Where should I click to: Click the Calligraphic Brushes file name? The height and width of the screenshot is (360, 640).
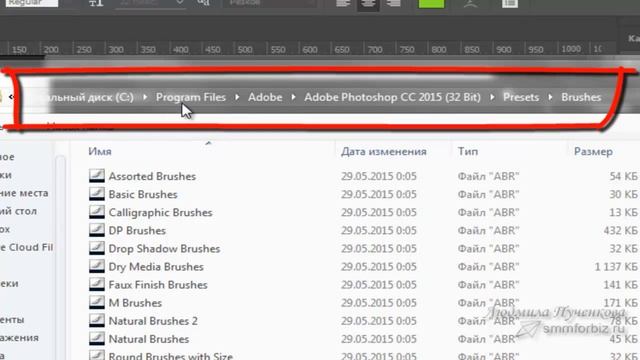click(160, 213)
